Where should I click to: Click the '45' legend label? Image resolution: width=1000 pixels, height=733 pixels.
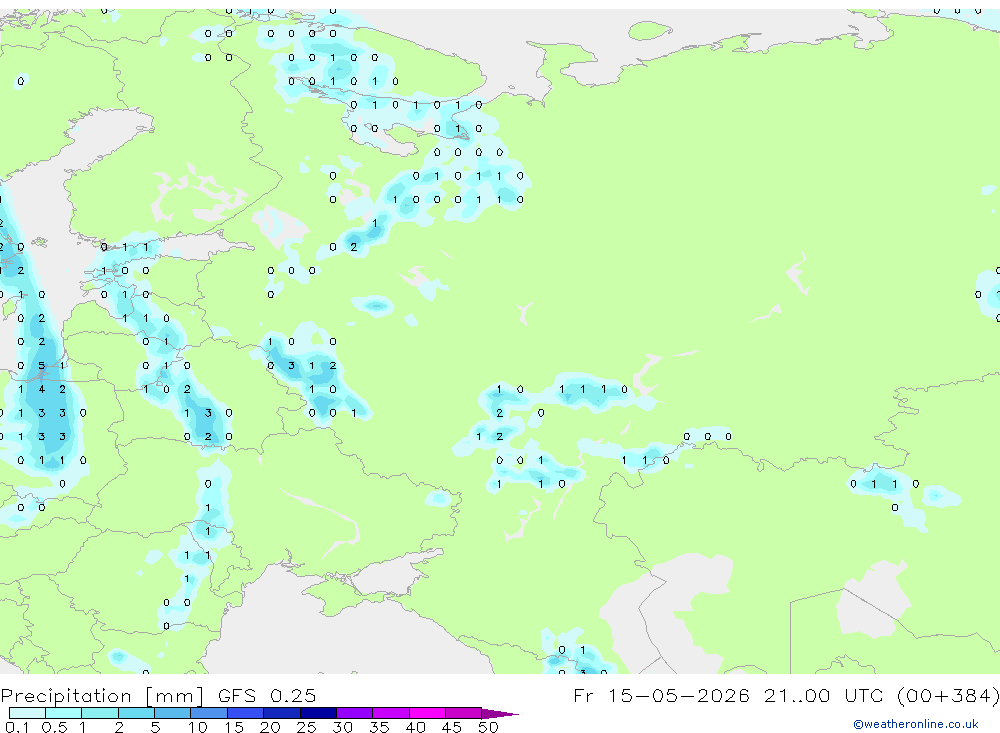pos(452,727)
